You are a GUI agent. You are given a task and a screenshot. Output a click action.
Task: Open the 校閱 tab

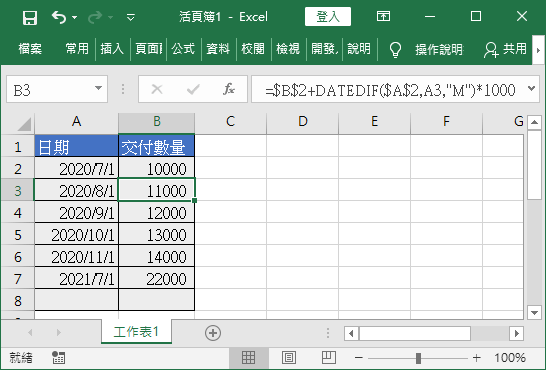coord(253,49)
